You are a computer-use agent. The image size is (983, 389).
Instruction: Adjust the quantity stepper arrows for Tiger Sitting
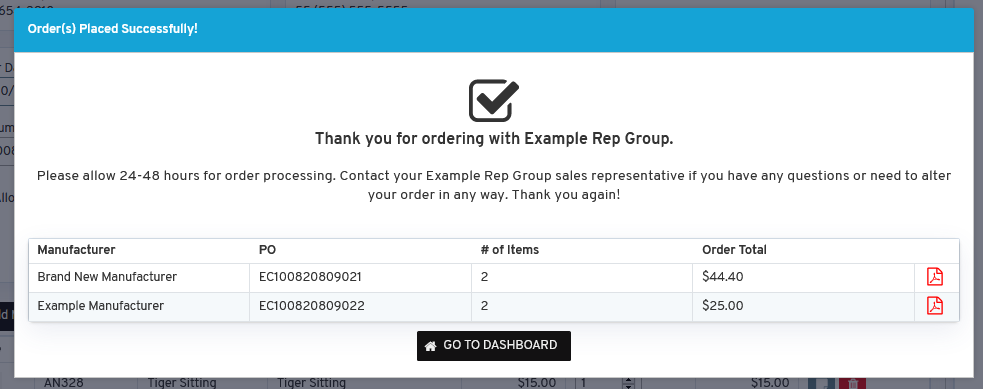pyautogui.click(x=630, y=383)
